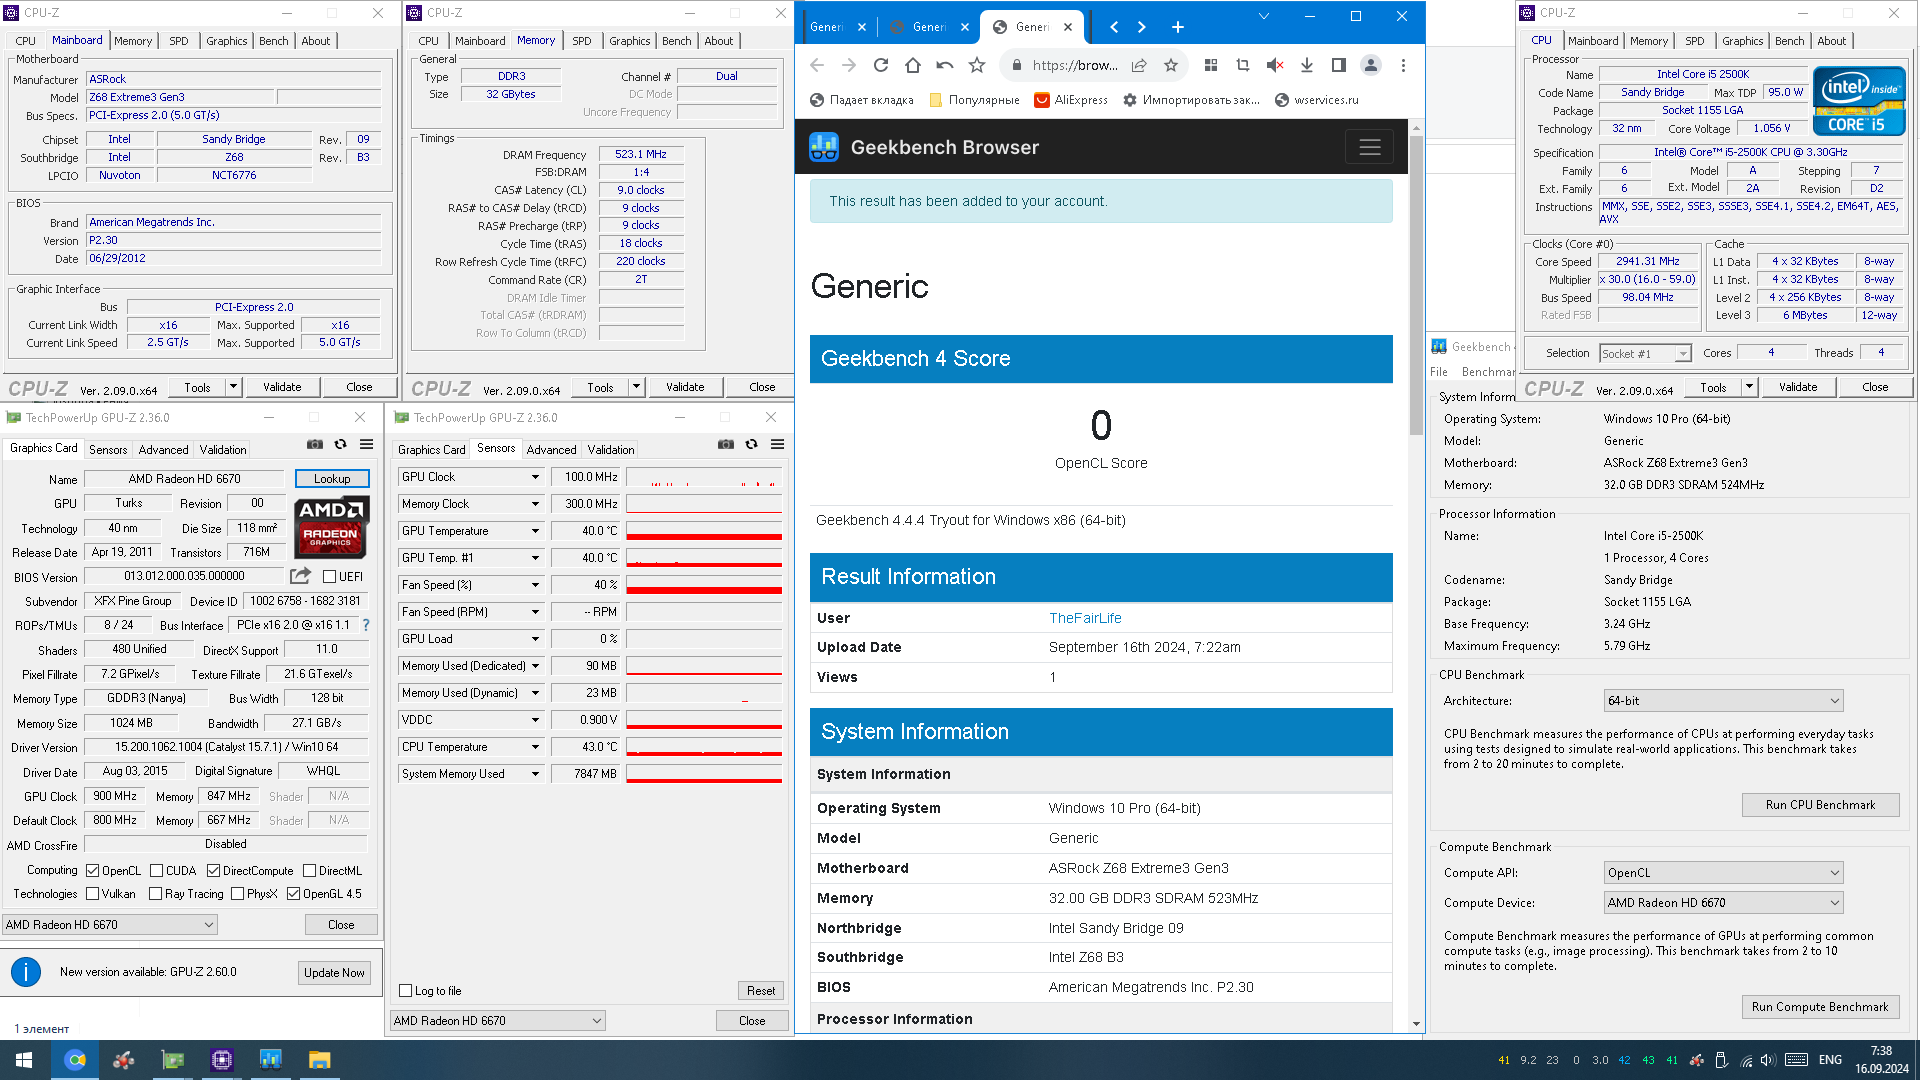Toggle the CUDA checkbox in GPU-Z
This screenshot has height=1080, width=1920.
point(156,871)
